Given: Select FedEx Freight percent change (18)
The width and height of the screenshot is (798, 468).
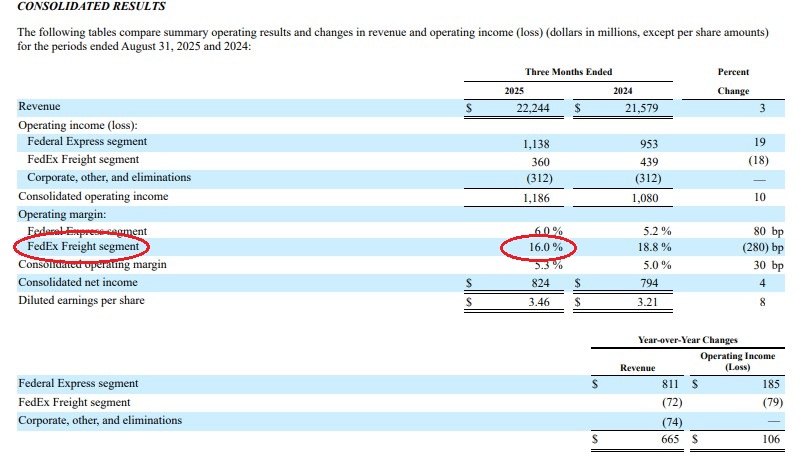Looking at the screenshot, I should click(x=758, y=160).
